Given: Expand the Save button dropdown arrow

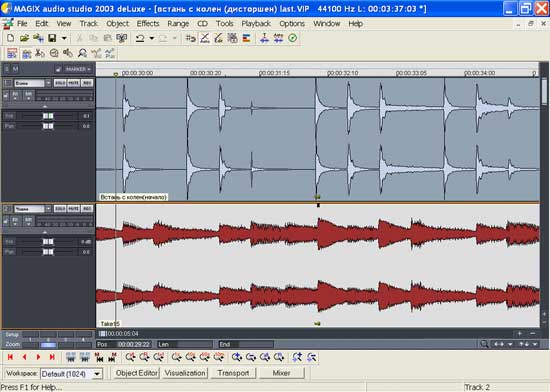Looking at the screenshot, I should (x=64, y=38).
